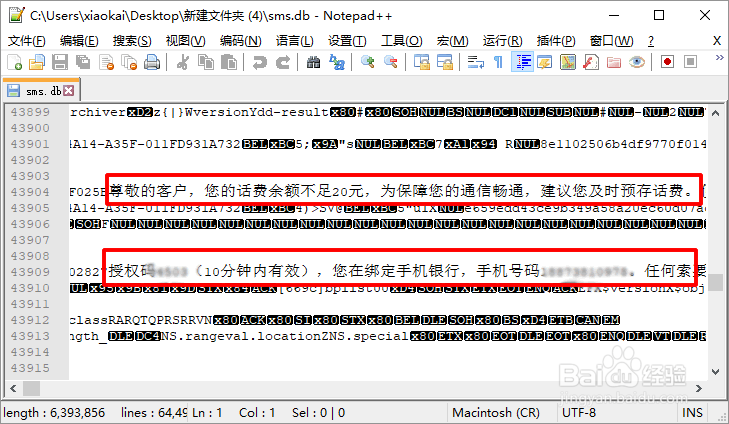Image resolution: width=729 pixels, height=424 pixels.
Task: Open the 插件(P) menu
Action: click(556, 41)
